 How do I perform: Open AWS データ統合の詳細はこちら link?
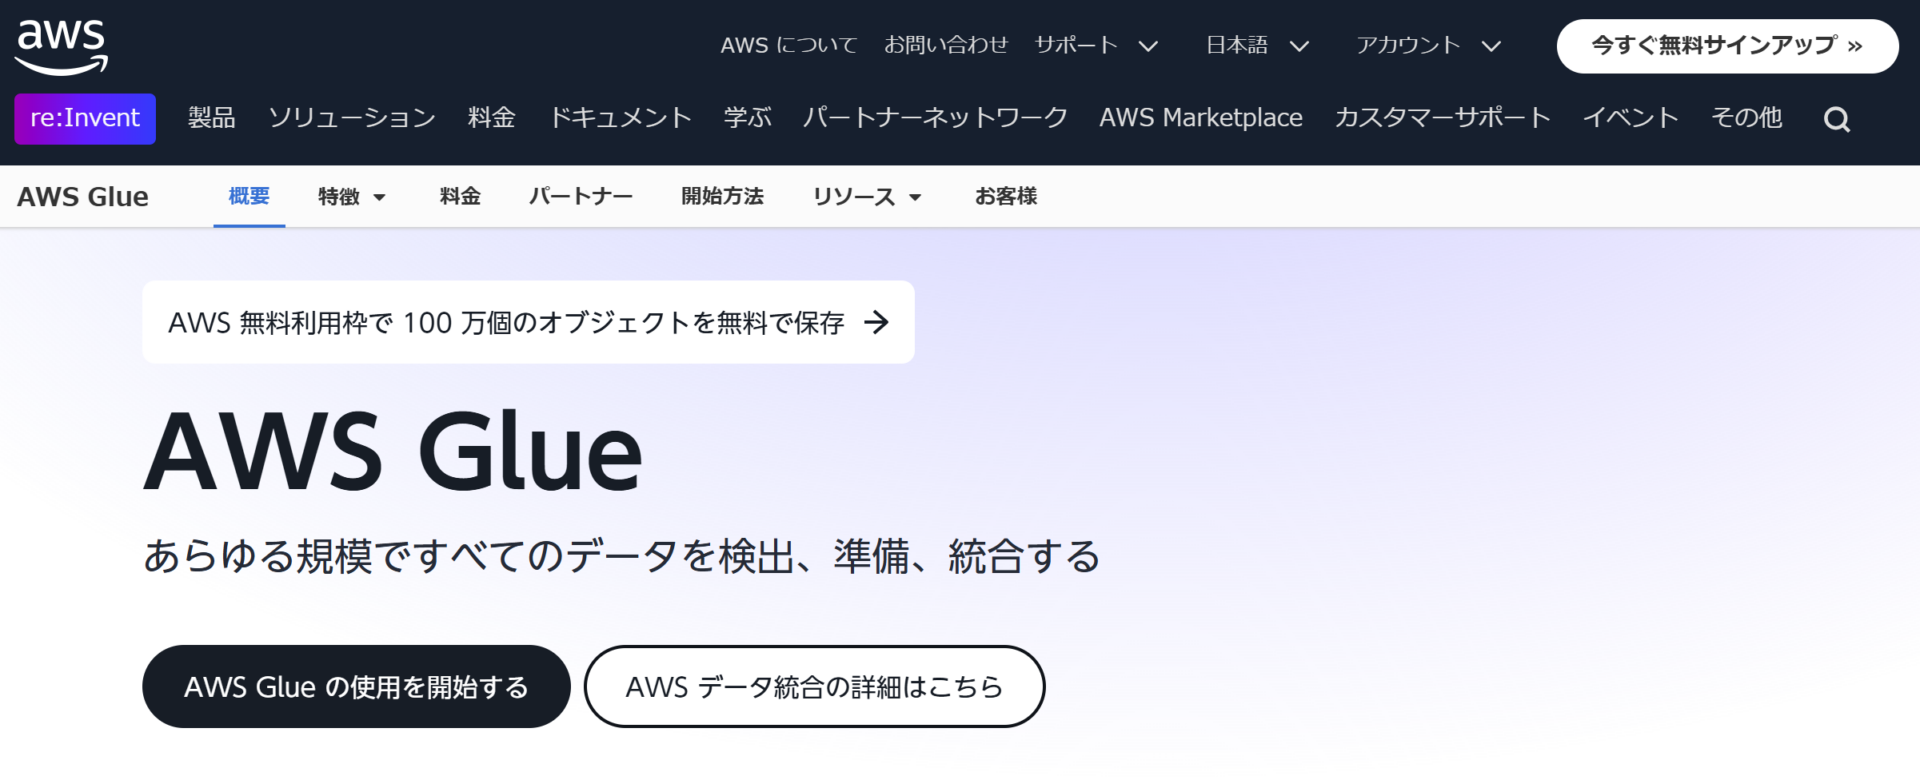click(815, 687)
